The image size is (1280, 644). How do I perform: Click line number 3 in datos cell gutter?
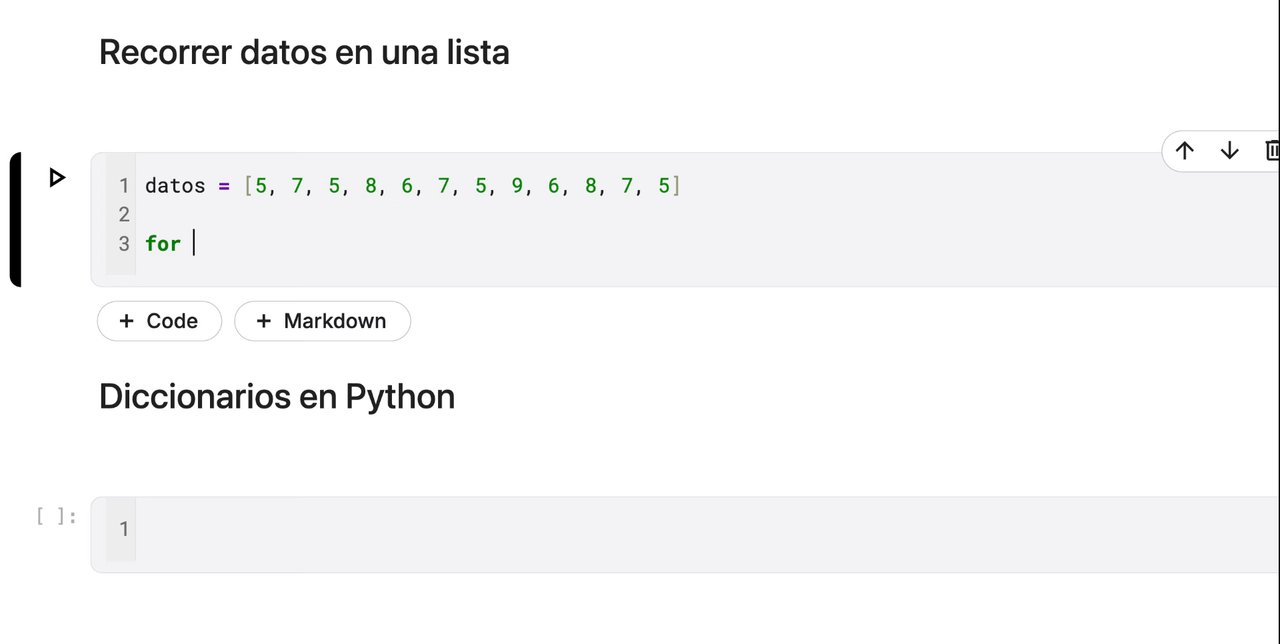pyautogui.click(x=124, y=243)
